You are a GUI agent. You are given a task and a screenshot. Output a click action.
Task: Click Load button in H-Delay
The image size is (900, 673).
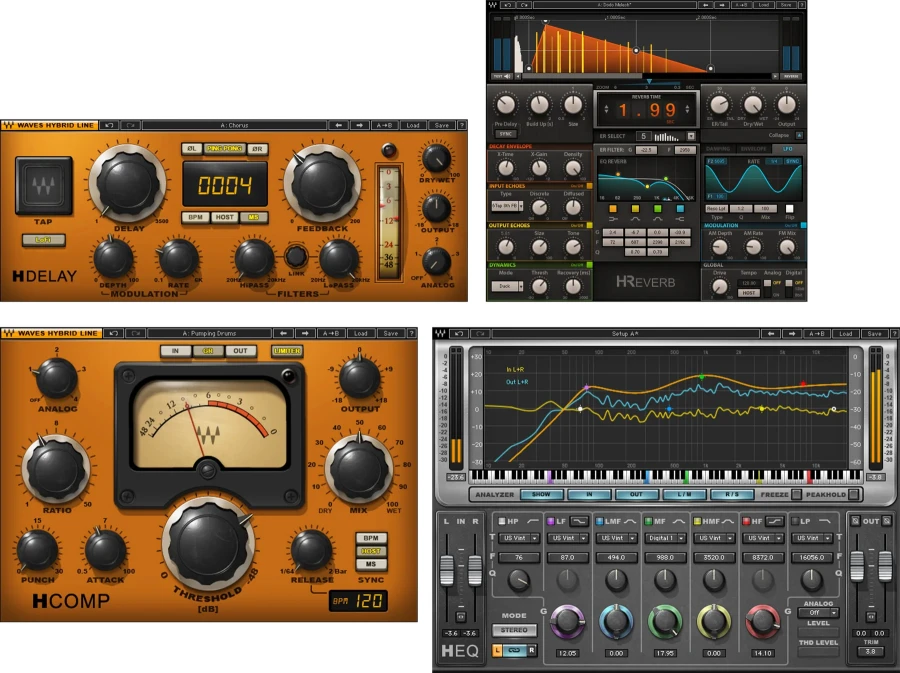[413, 125]
